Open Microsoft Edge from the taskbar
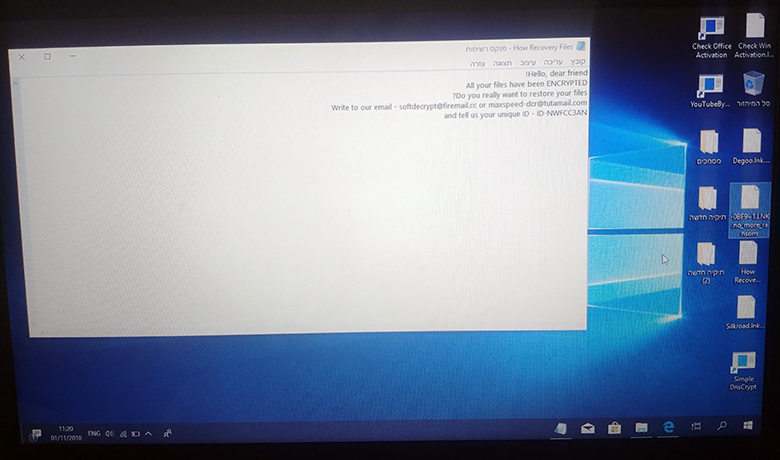The width and height of the screenshot is (780, 460). tap(668, 427)
